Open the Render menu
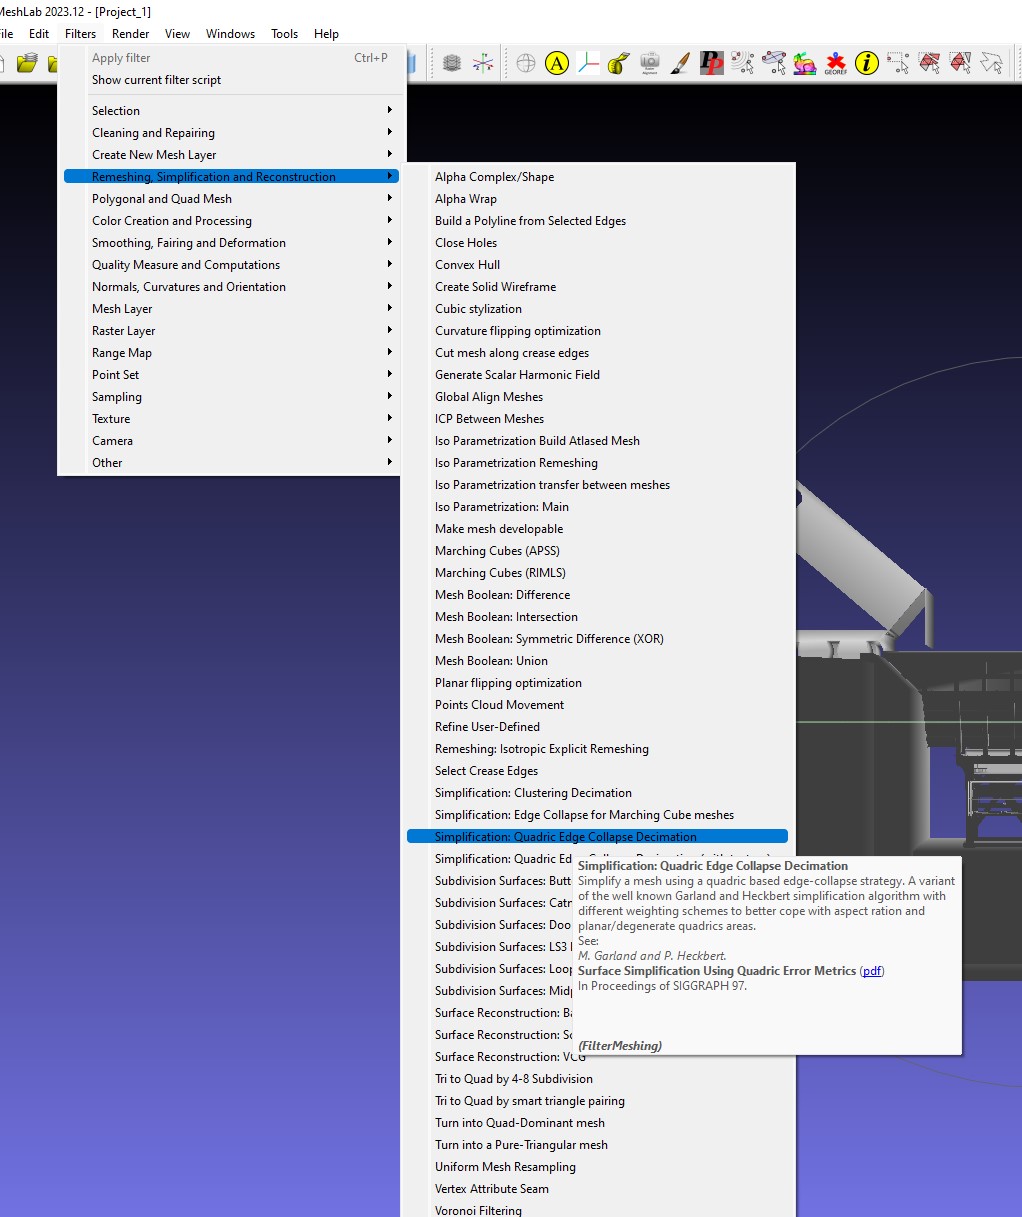This screenshot has width=1022, height=1217. [130, 34]
